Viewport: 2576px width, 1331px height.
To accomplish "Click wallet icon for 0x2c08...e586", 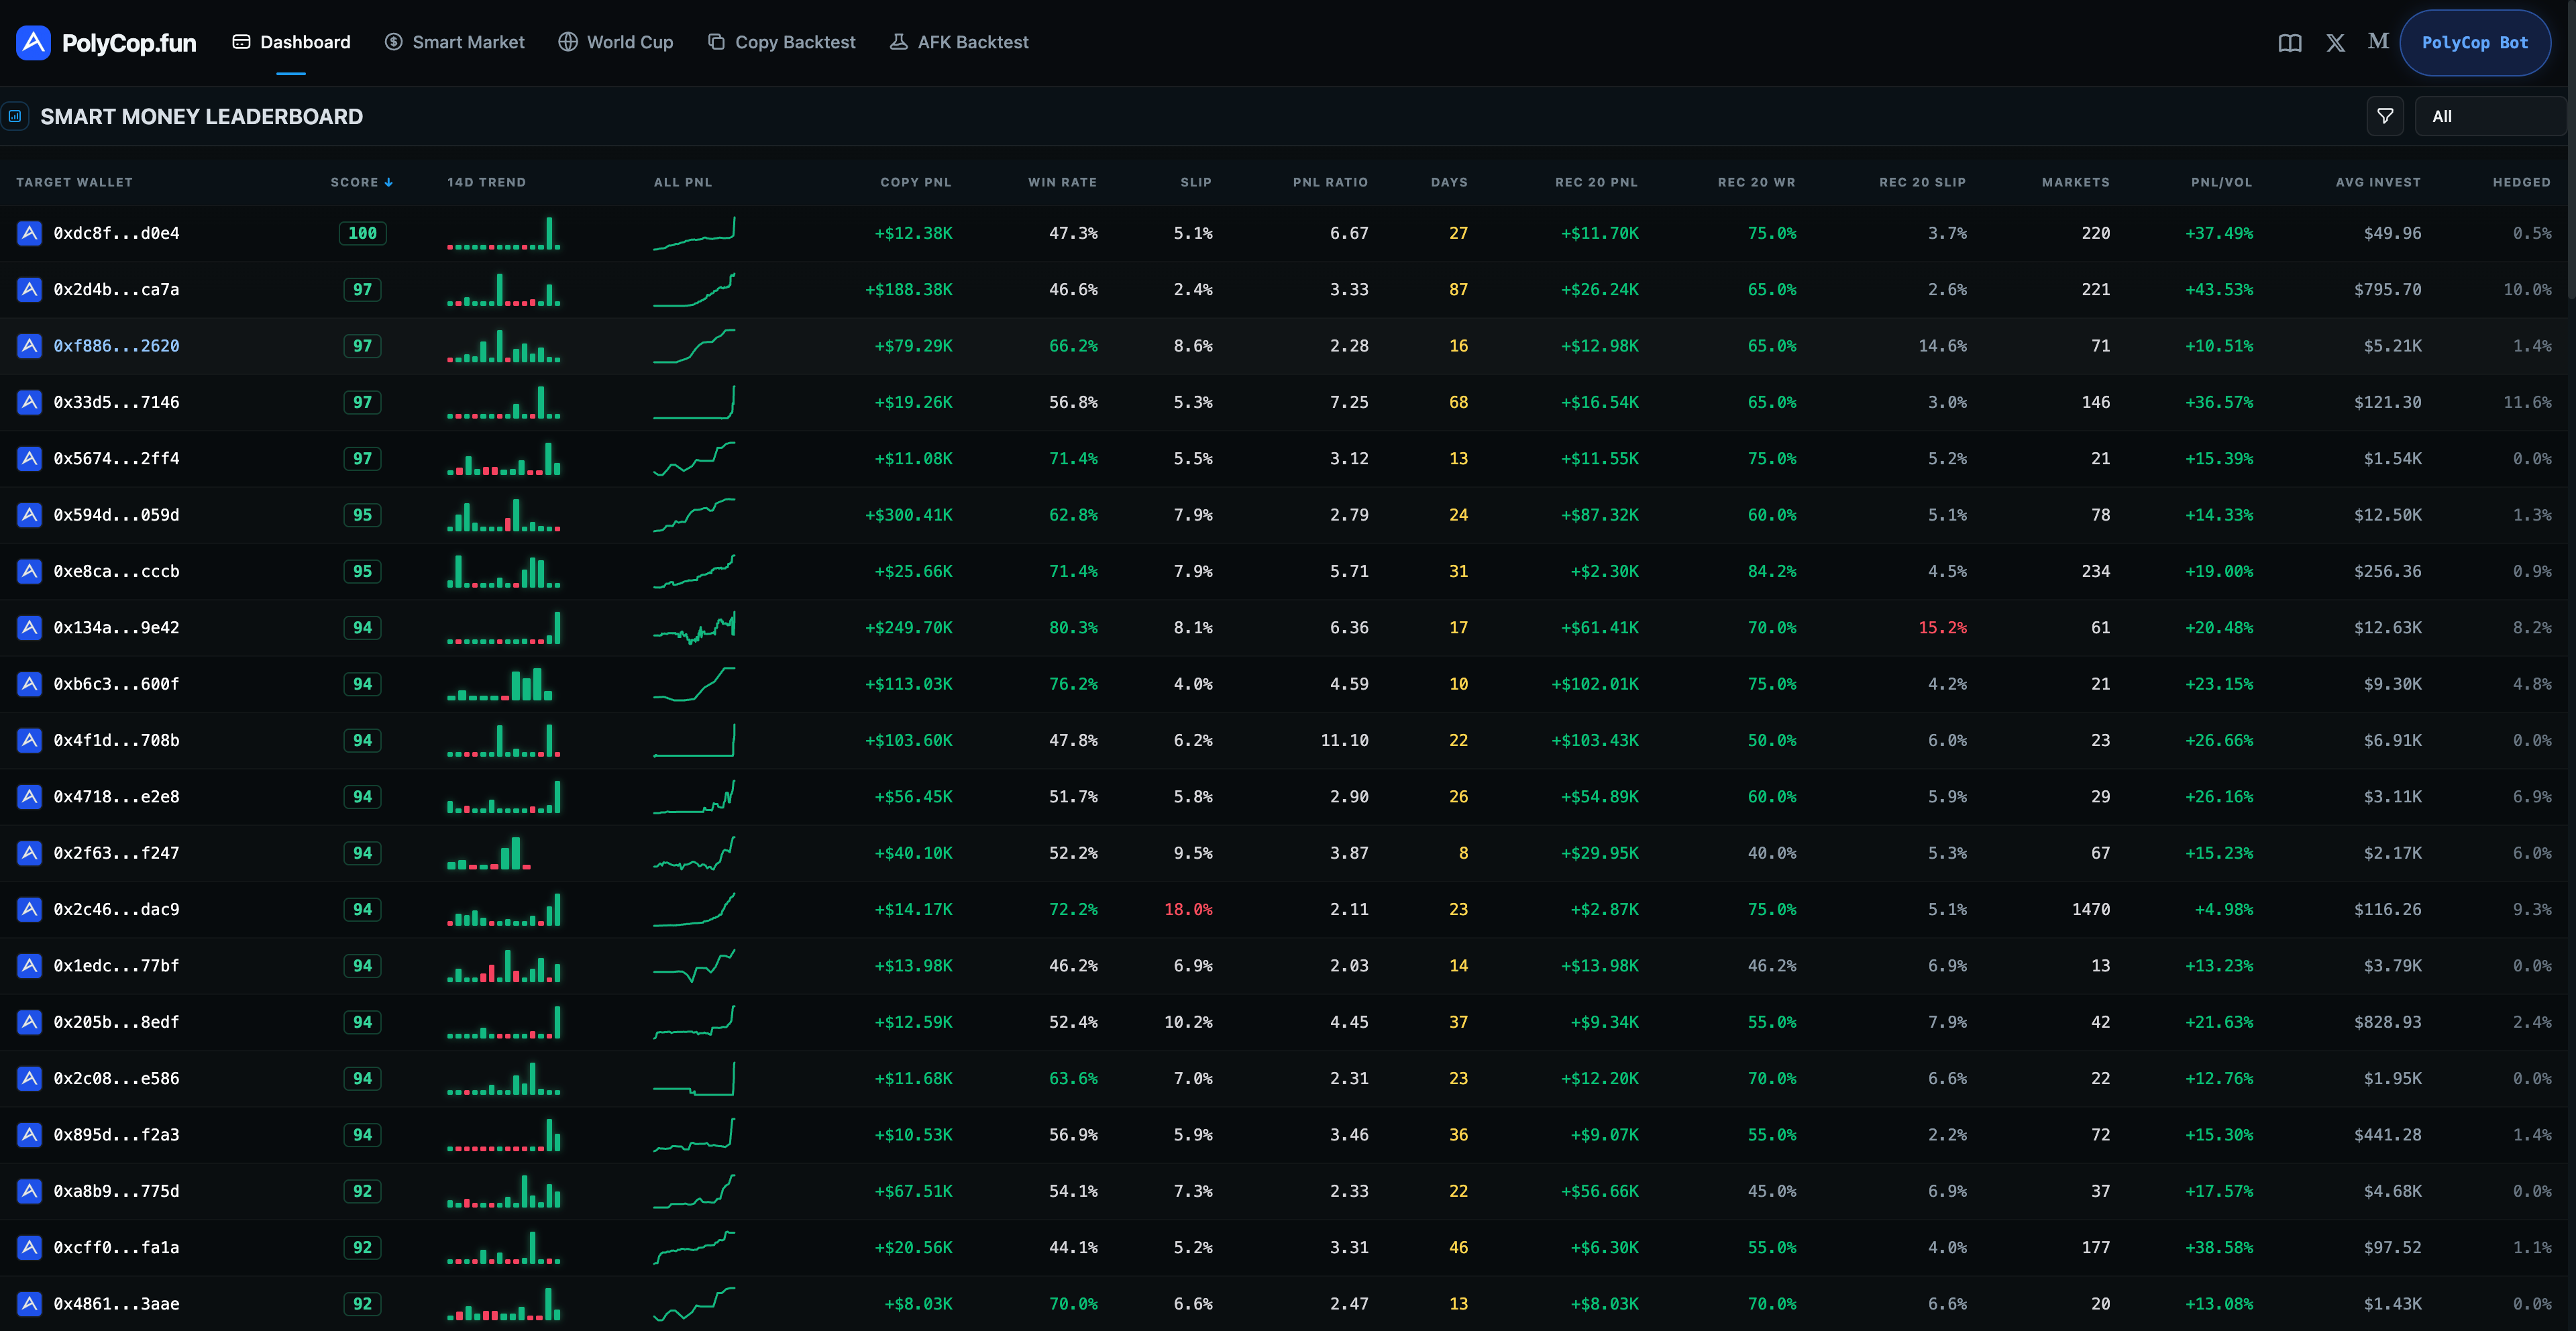I will tap(30, 1078).
